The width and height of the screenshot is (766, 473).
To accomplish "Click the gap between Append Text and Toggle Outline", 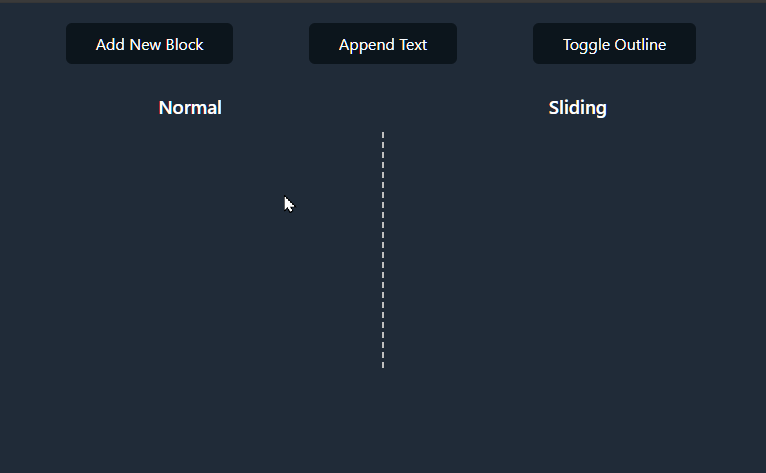I will 495,43.
